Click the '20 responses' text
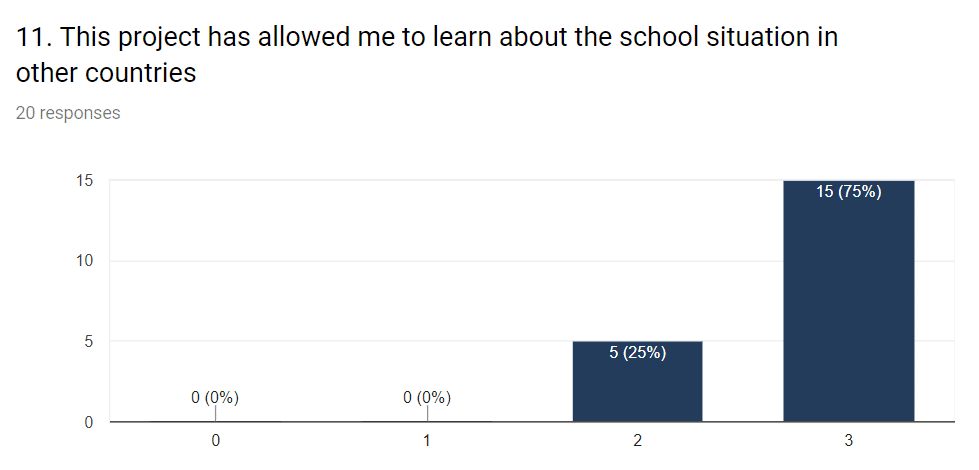 click(x=68, y=113)
